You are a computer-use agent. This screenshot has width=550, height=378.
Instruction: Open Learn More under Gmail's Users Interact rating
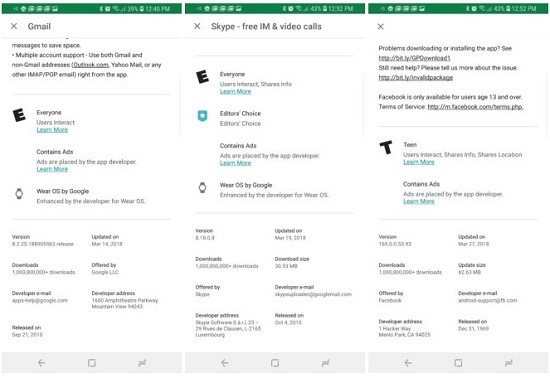pyautogui.click(x=52, y=130)
